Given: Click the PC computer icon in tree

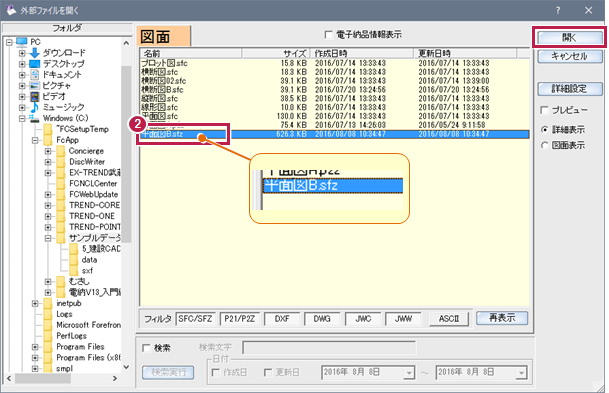Looking at the screenshot, I should (22, 42).
